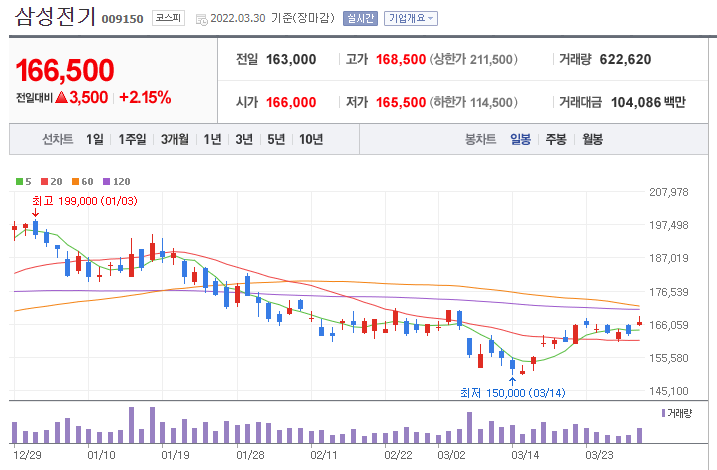This screenshot has width=717, height=470.
Task: Click the 01/28 date axis label
Action: pos(250,455)
